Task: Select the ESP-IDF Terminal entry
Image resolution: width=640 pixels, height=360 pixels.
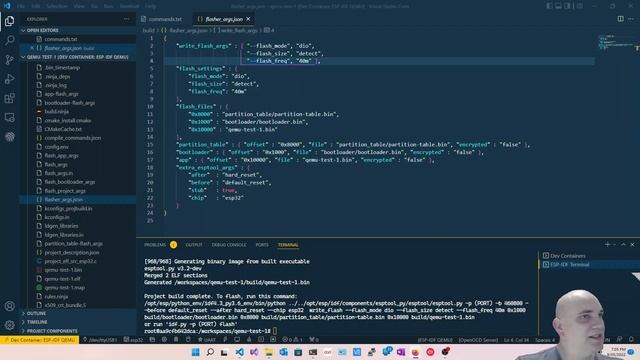Action: coord(590,264)
